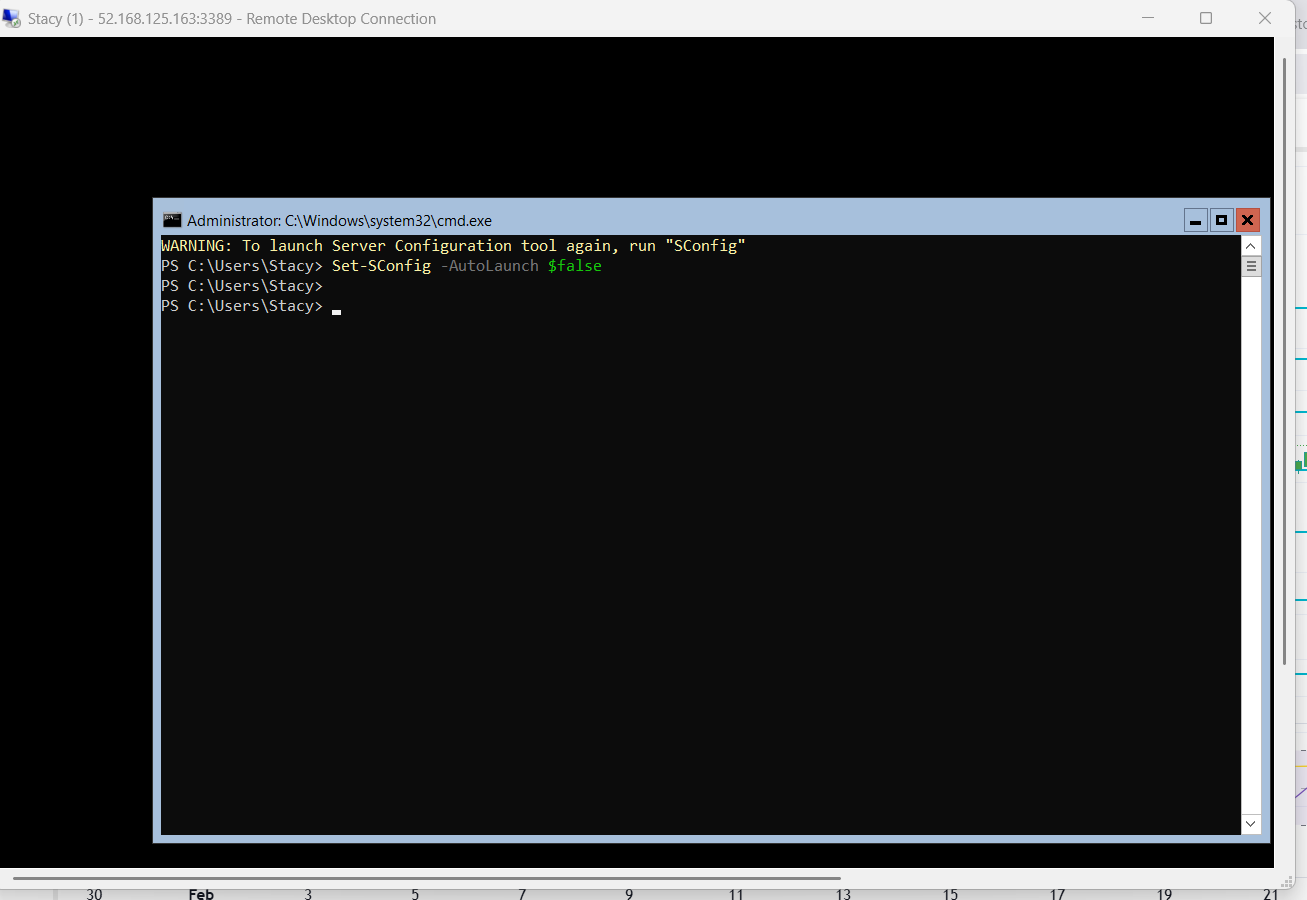
Task: Maximize the Remote Desktop Connection window
Action: pyautogui.click(x=1206, y=18)
